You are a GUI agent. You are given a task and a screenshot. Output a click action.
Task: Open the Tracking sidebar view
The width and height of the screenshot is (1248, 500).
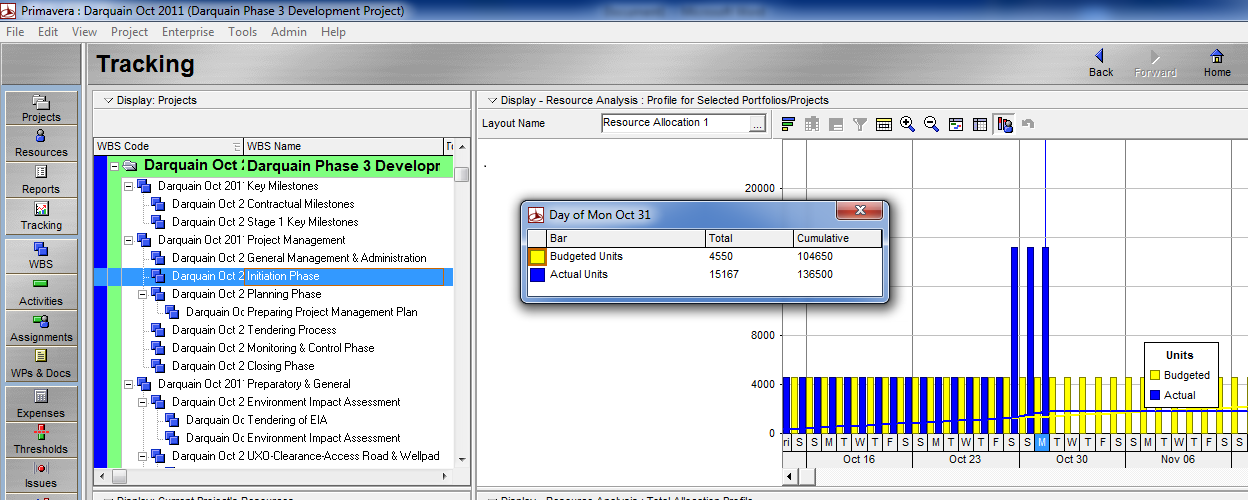(41, 216)
